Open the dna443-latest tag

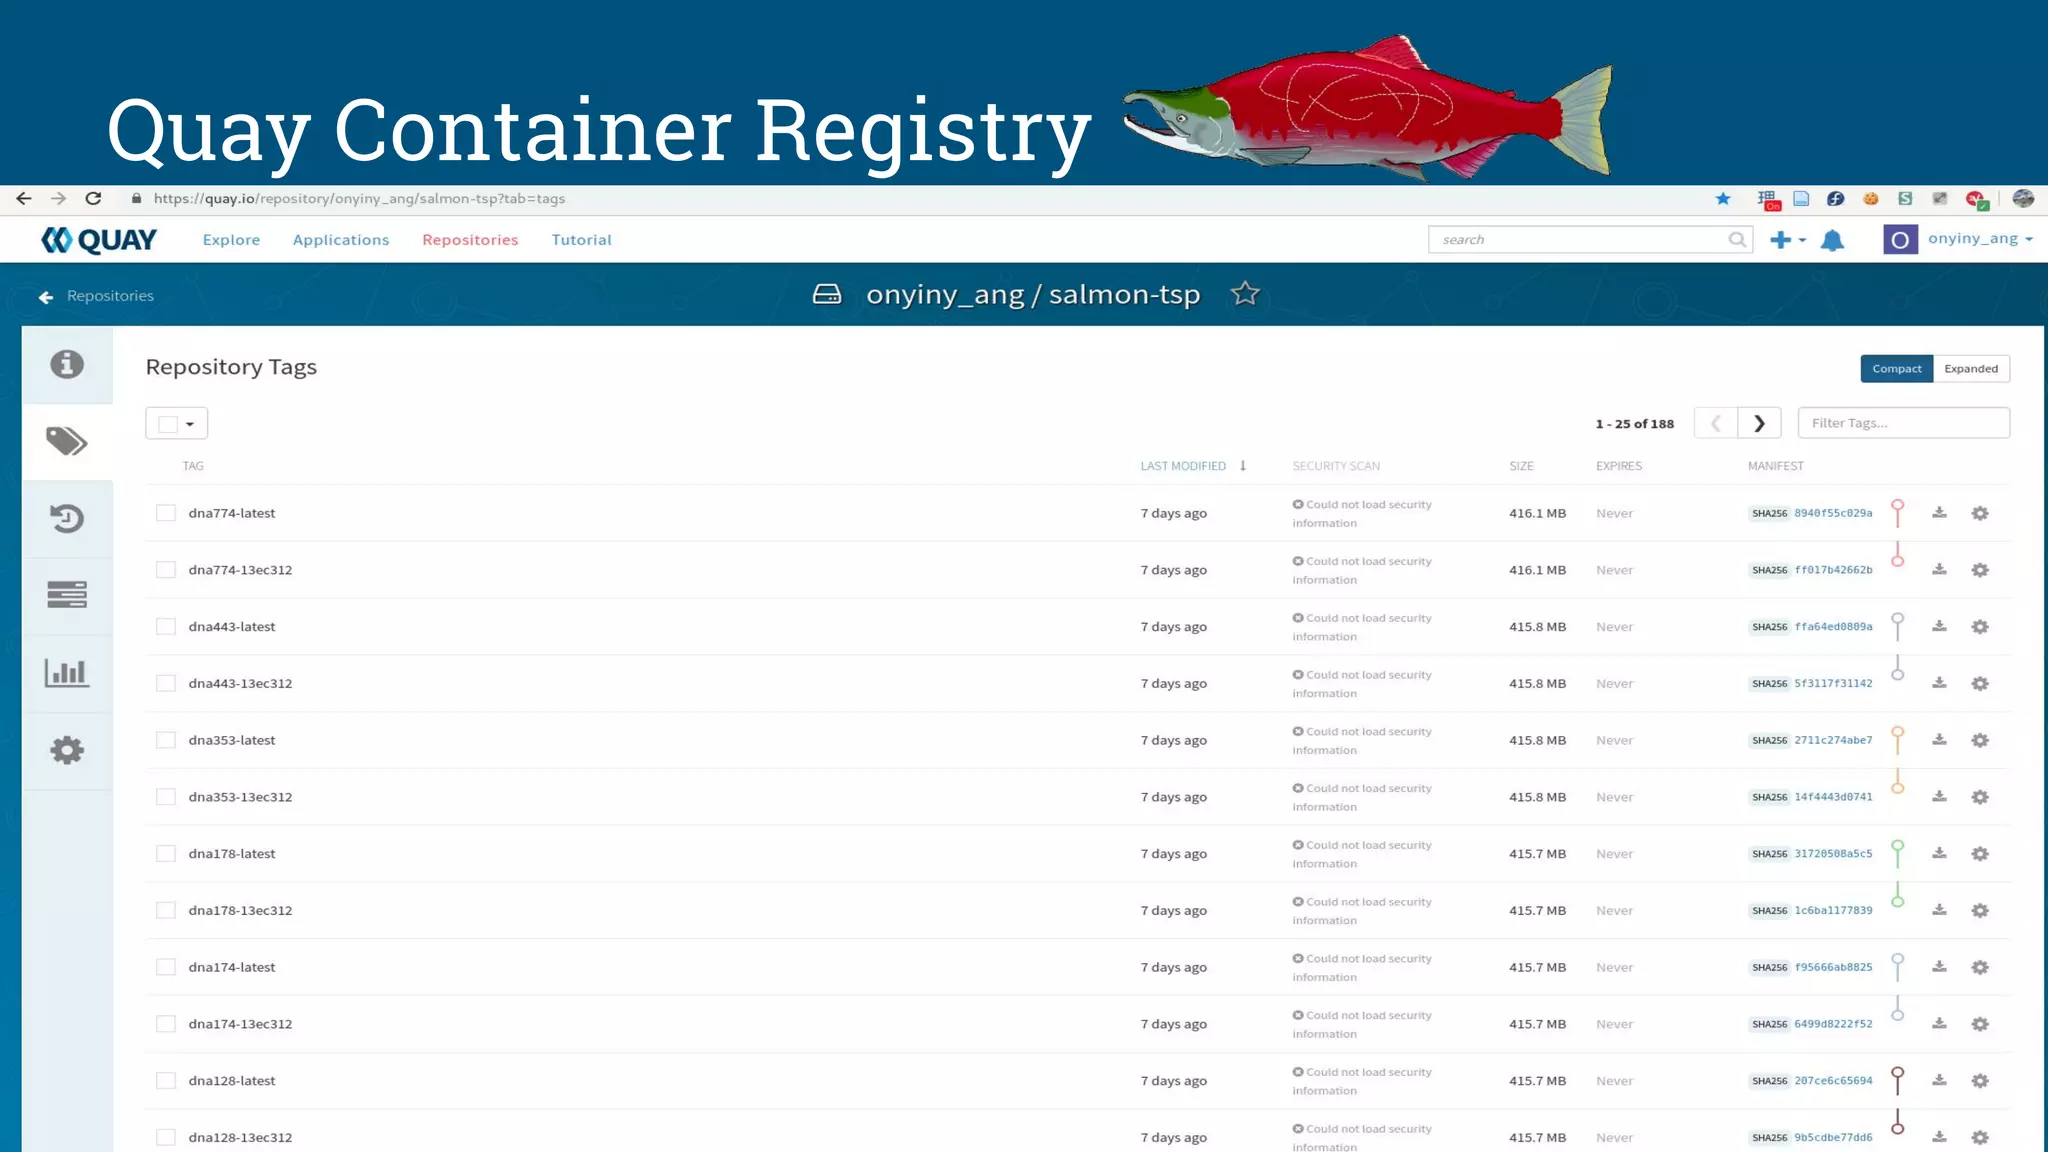point(232,627)
